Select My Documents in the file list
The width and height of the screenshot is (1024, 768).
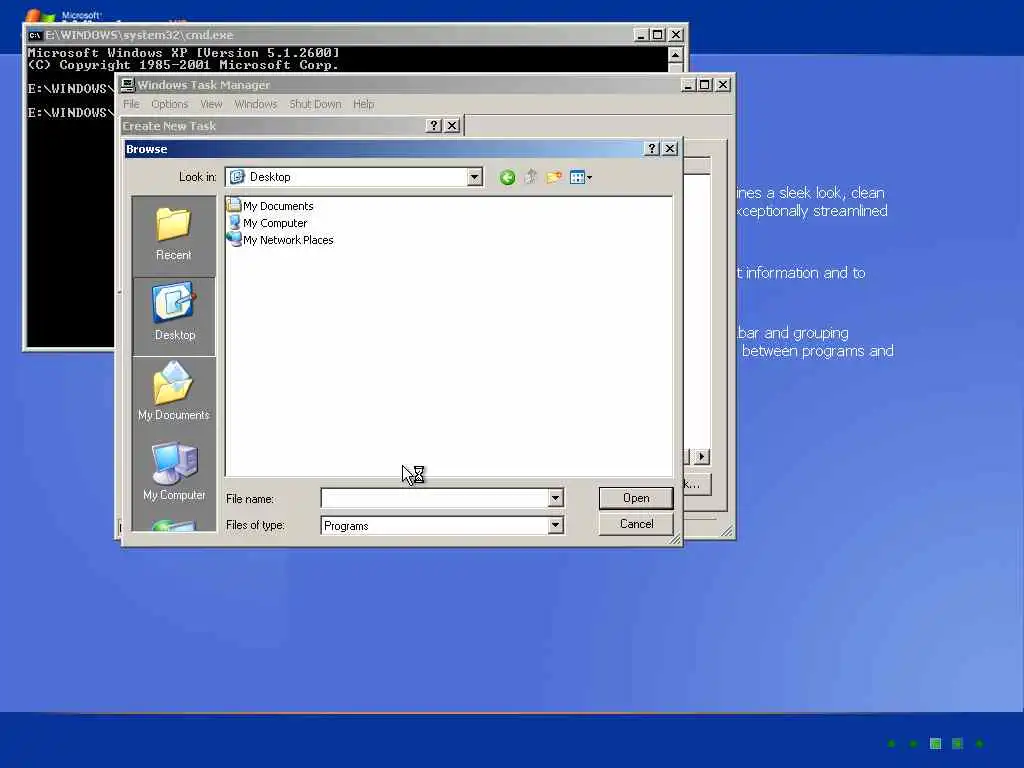[270, 206]
